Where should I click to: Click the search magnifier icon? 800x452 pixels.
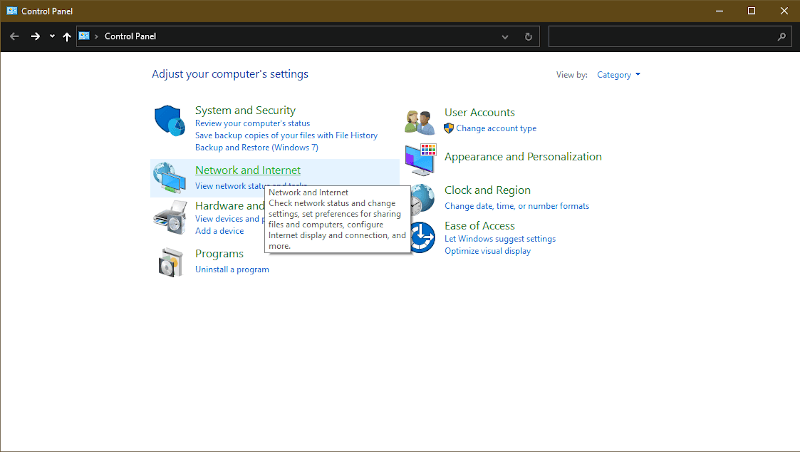coord(781,36)
